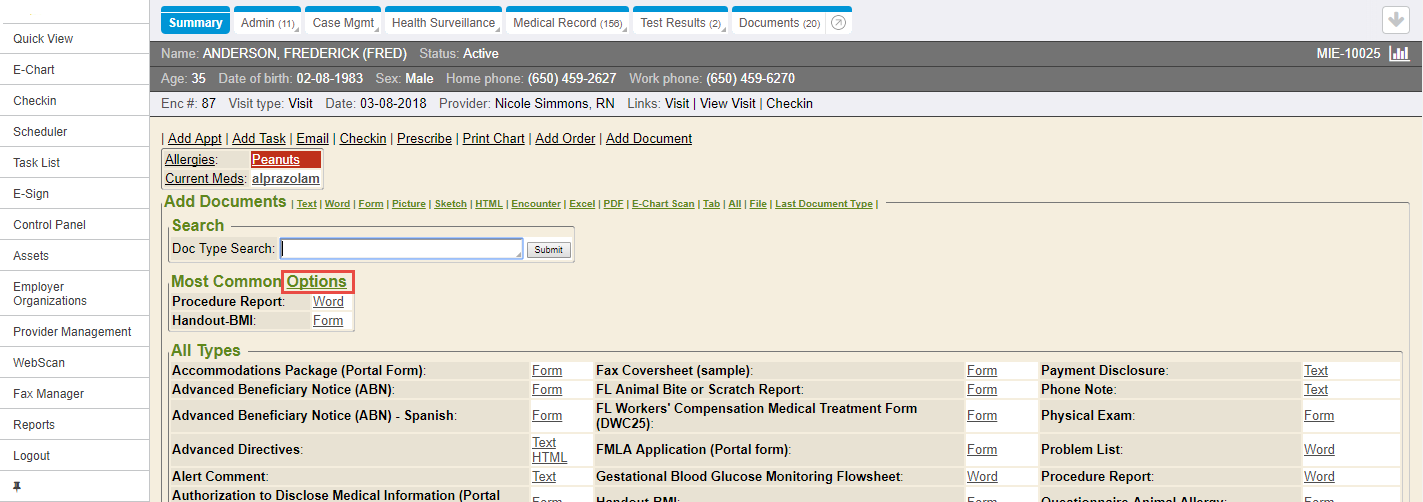
Task: Open Text link for Payment Disclosure
Action: coord(1316,371)
